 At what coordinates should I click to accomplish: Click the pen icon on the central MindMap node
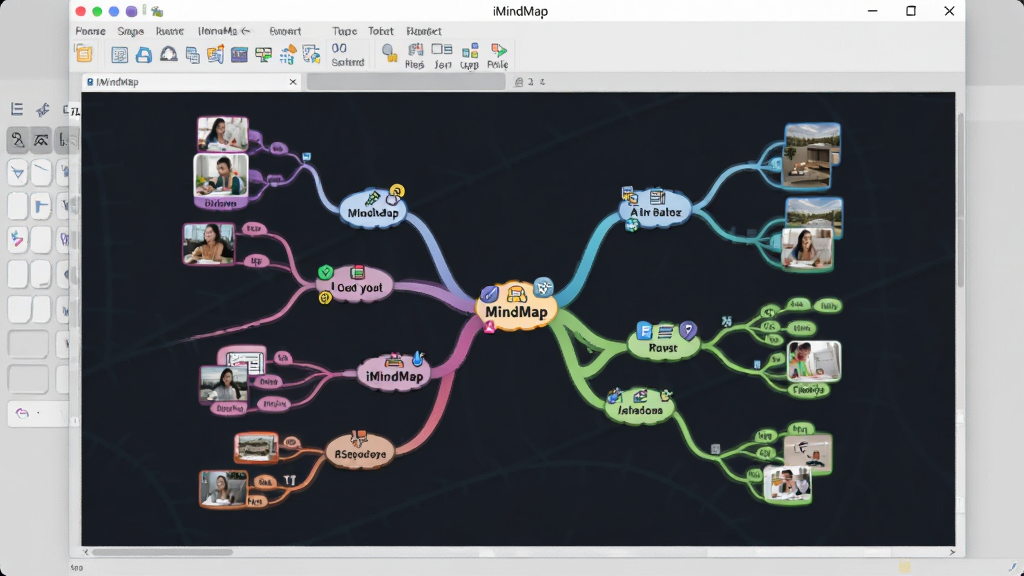click(490, 294)
